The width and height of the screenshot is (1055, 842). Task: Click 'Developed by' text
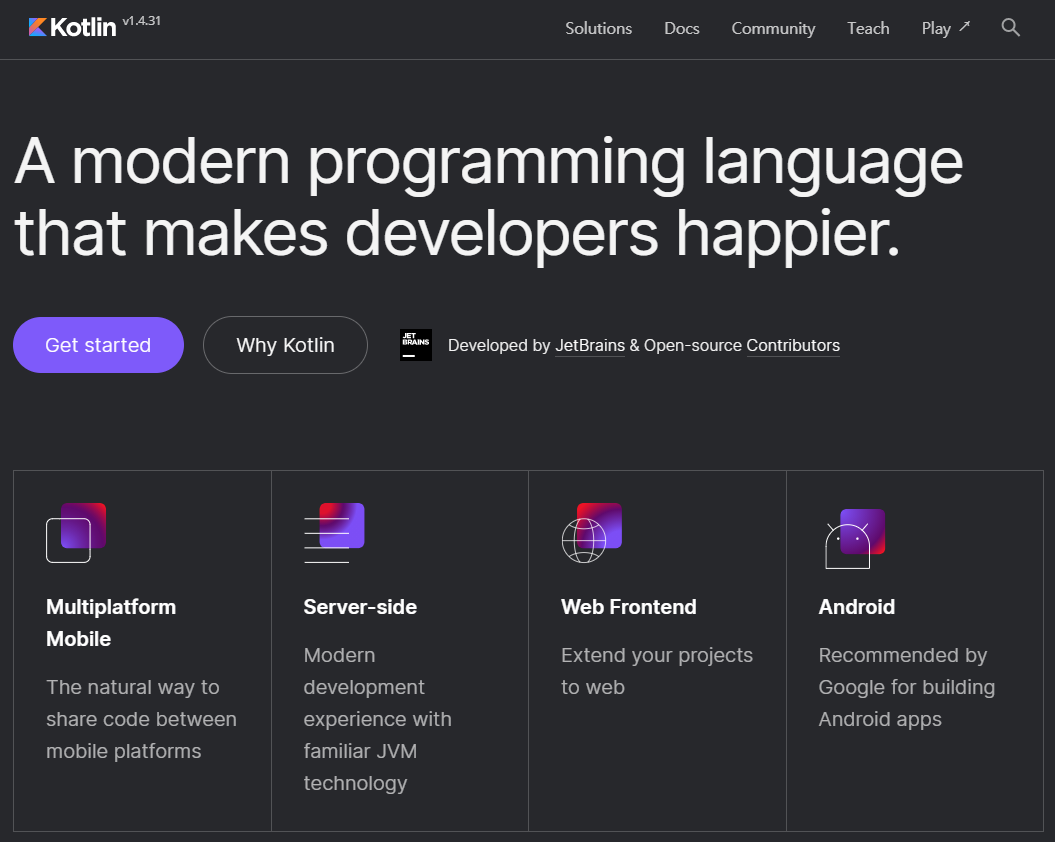click(499, 345)
